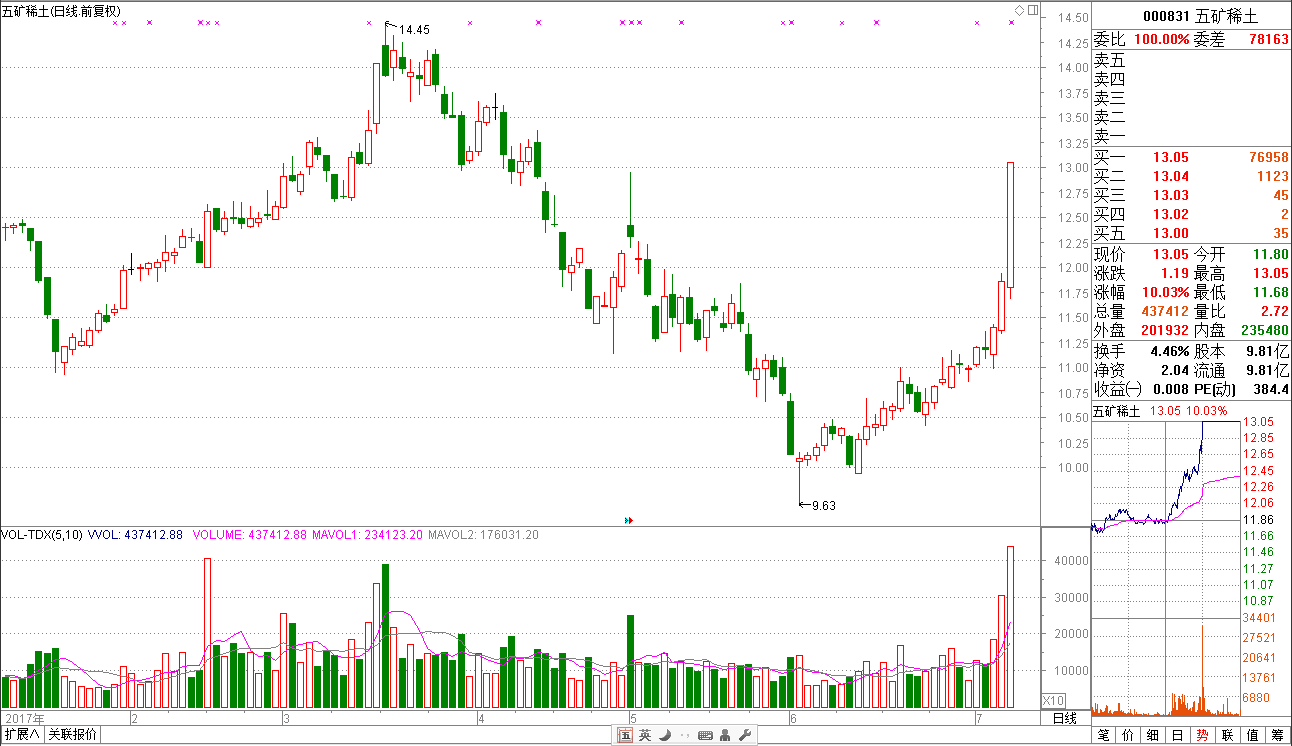Screen dimensions: 1292x746
Task: Click the intraday volume spike in mini chart
Action: click(1201, 670)
